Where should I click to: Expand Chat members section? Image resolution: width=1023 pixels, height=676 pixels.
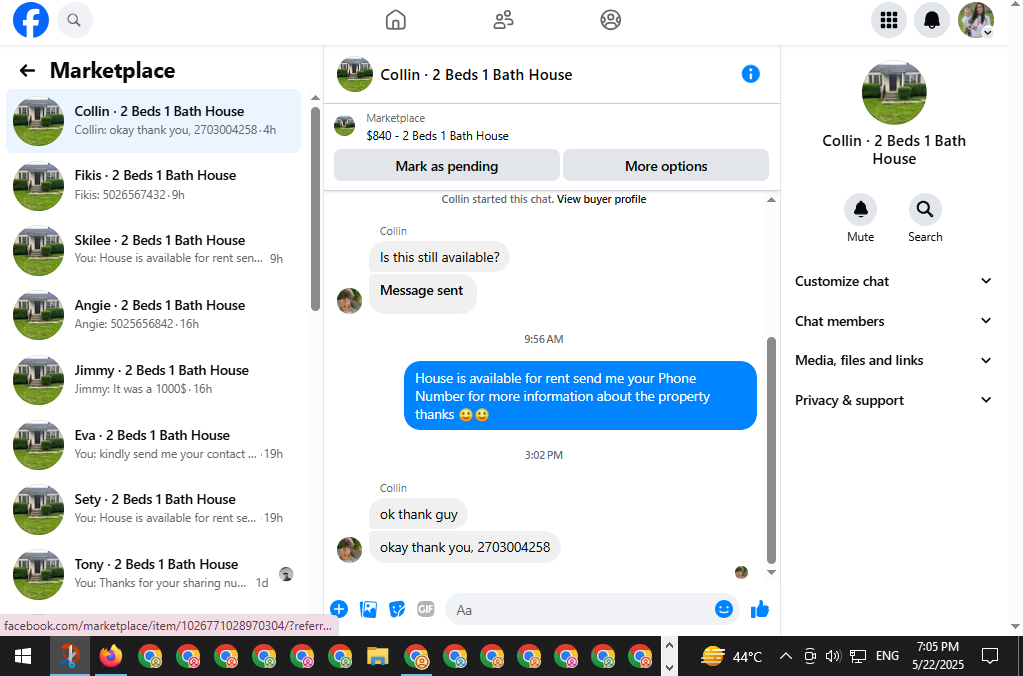tap(893, 321)
